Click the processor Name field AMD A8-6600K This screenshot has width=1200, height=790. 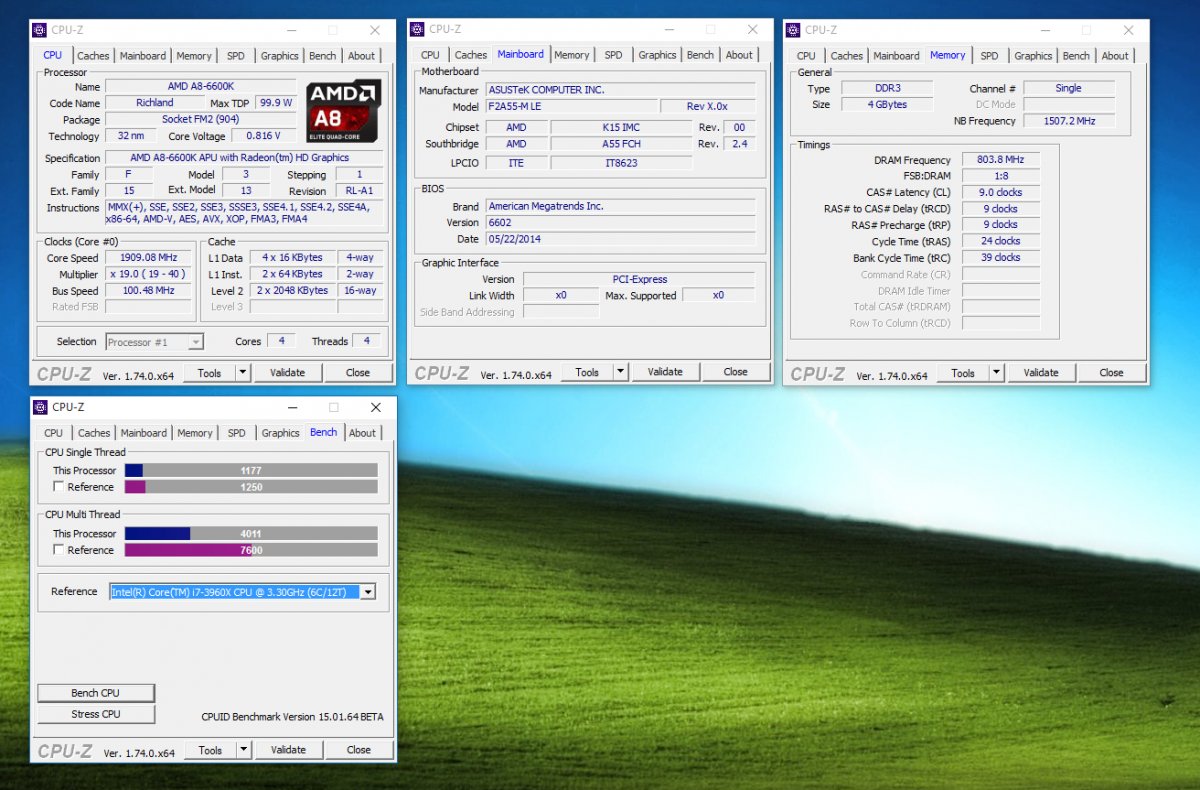point(200,86)
